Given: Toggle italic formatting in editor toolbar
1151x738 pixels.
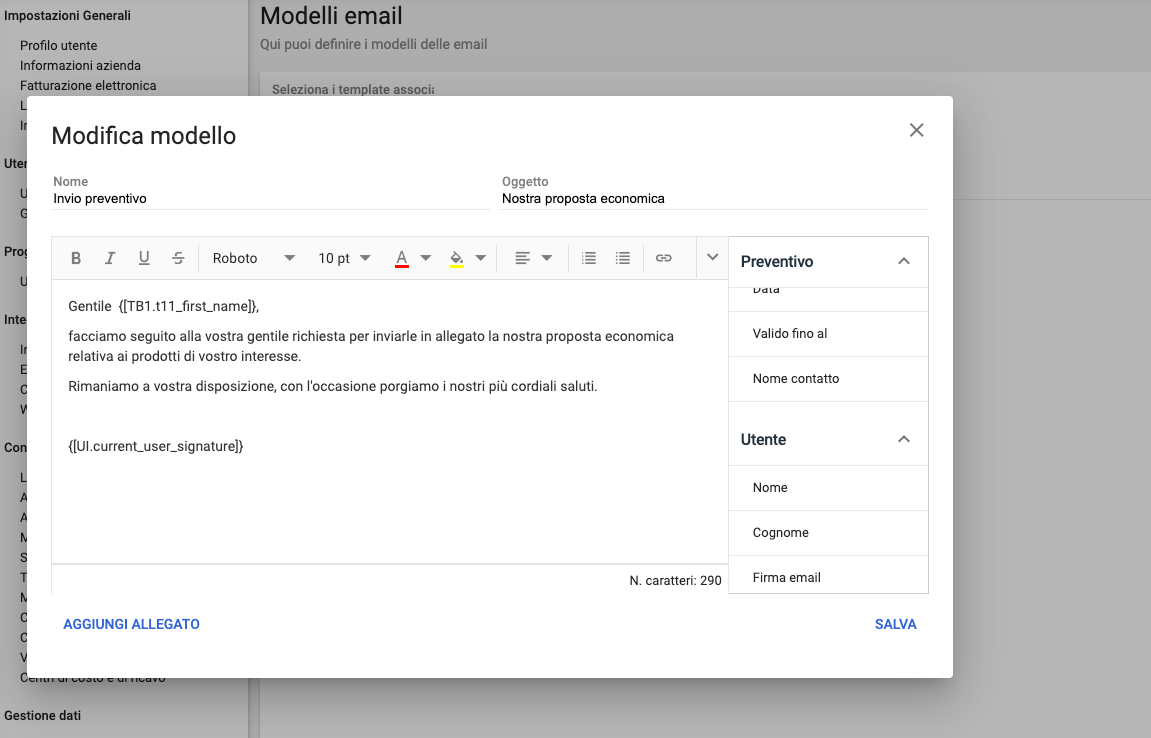Looking at the screenshot, I should point(110,258).
